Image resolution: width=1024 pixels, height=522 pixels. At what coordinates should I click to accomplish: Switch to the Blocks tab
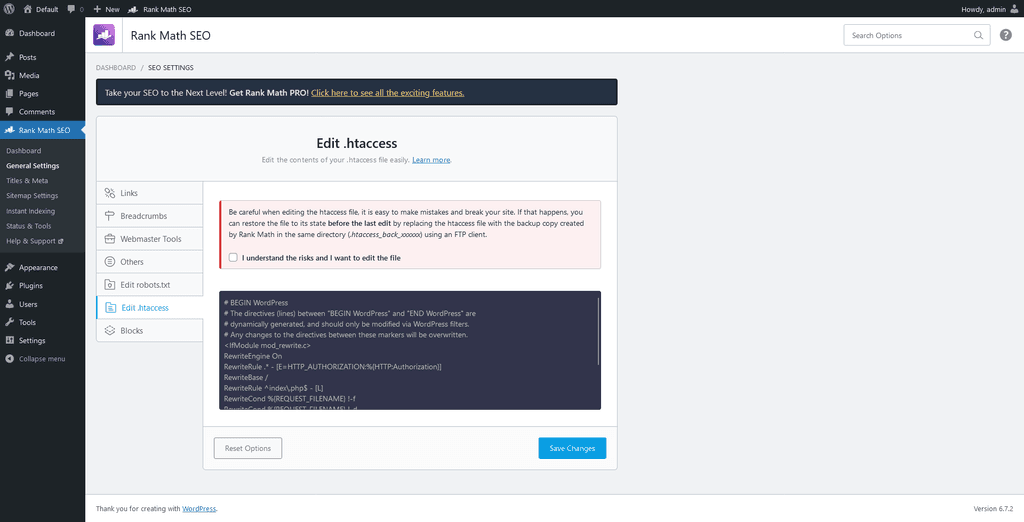pyautogui.click(x=150, y=331)
